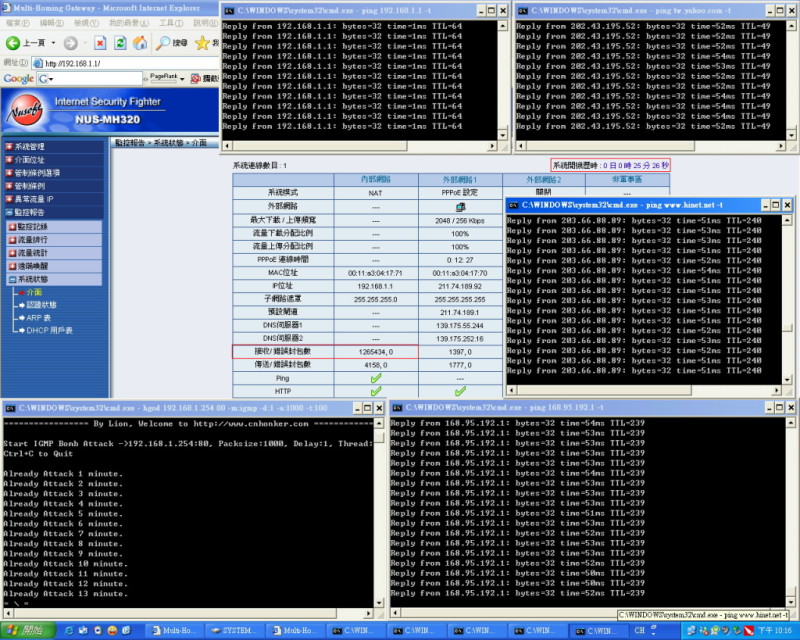Click the Search magnifier on IE toolbar
Screen dimensions: 800x640
pos(163,43)
